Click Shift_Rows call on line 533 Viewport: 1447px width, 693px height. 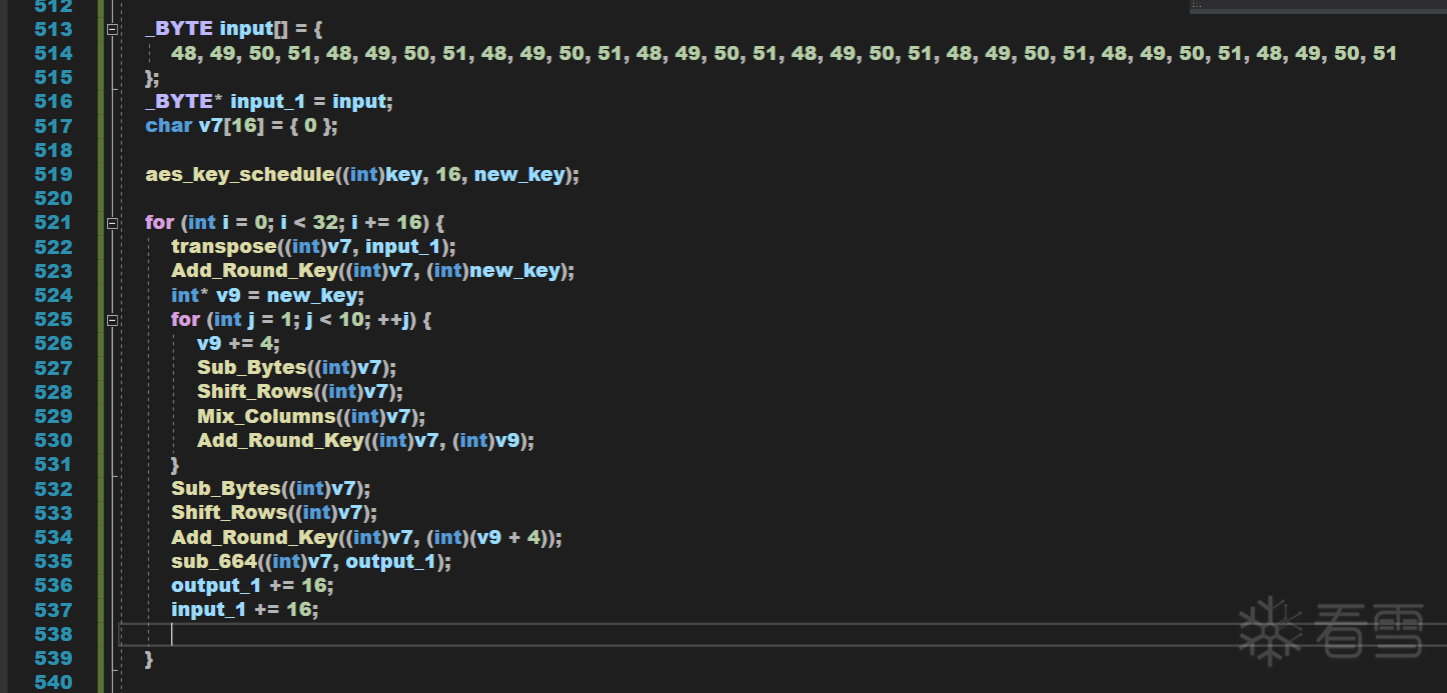click(228, 513)
